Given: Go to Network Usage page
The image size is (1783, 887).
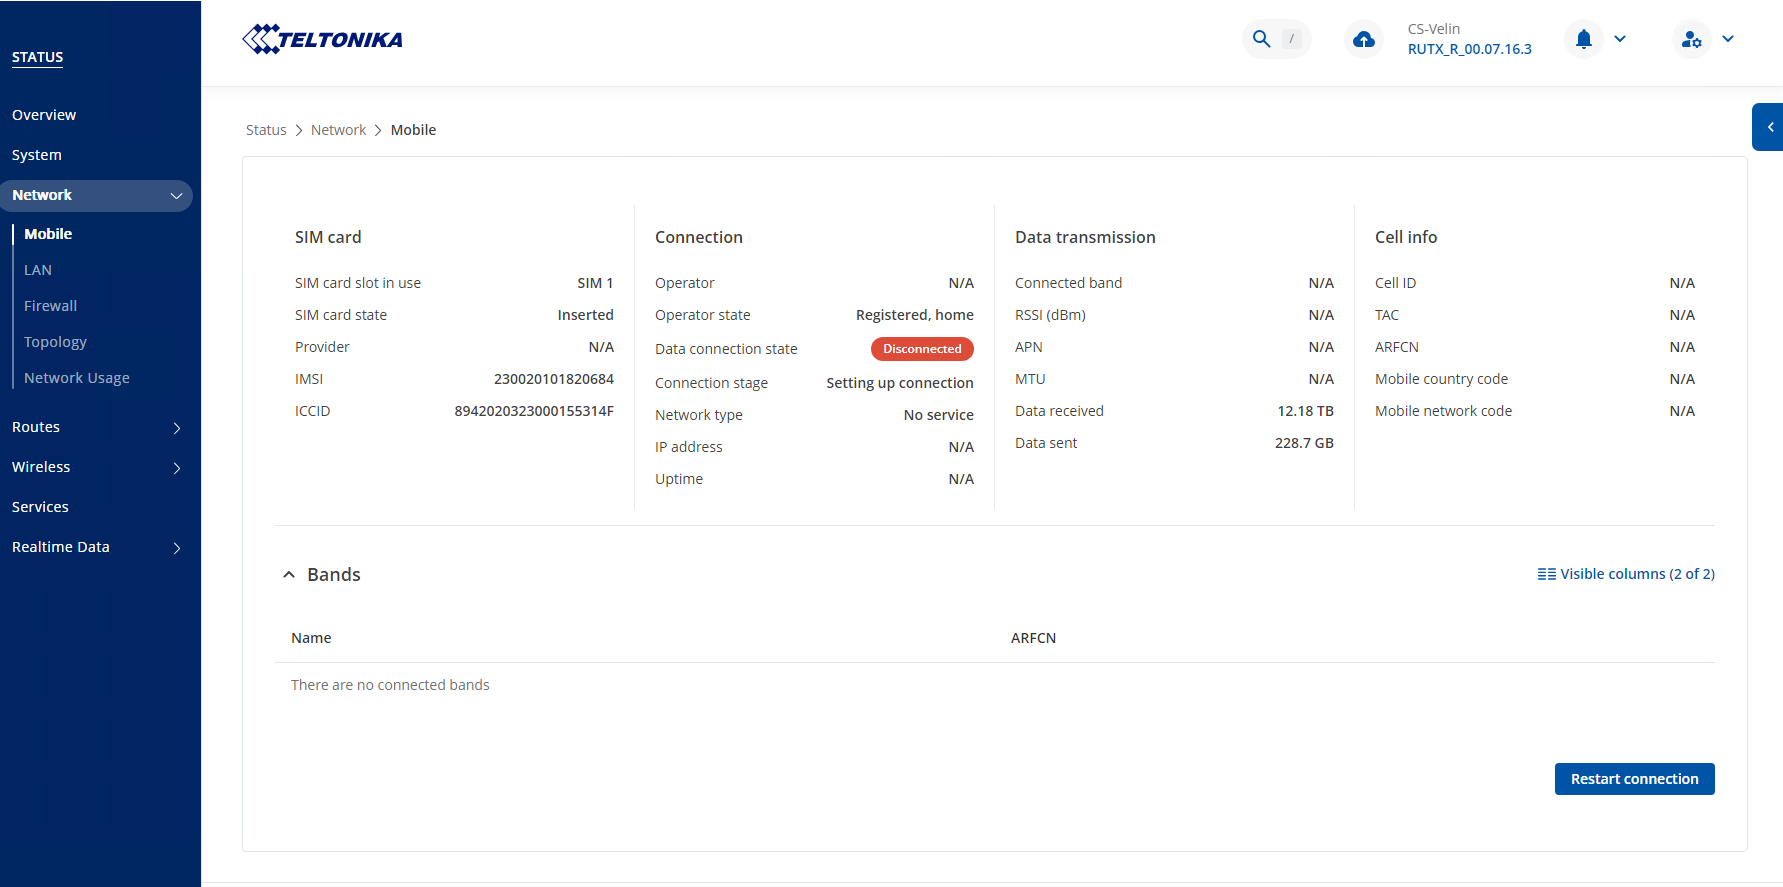Looking at the screenshot, I should [x=77, y=378].
